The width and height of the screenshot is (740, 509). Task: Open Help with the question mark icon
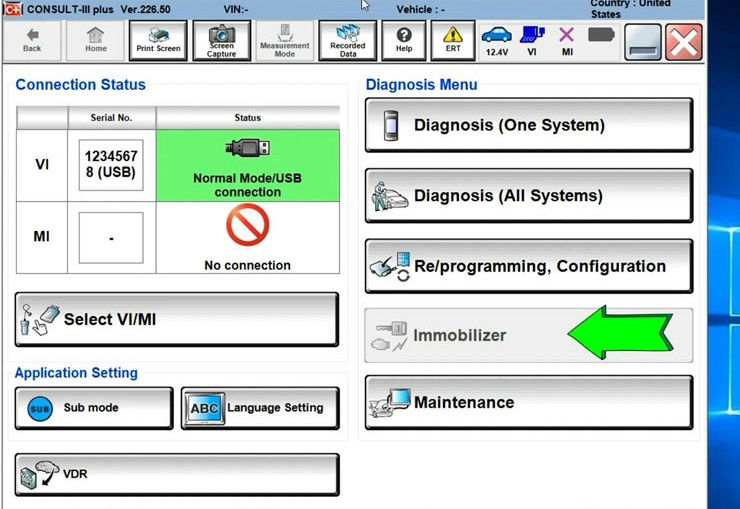click(x=404, y=41)
